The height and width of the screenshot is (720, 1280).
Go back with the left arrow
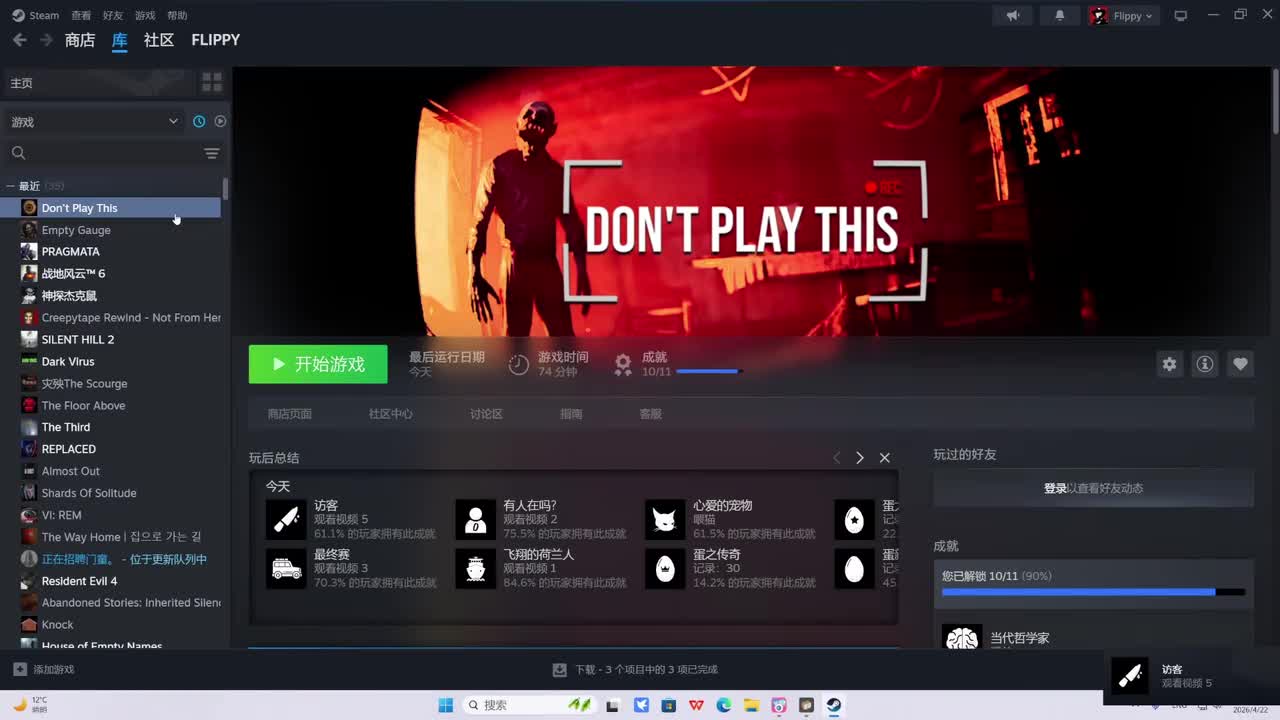[x=19, y=40]
